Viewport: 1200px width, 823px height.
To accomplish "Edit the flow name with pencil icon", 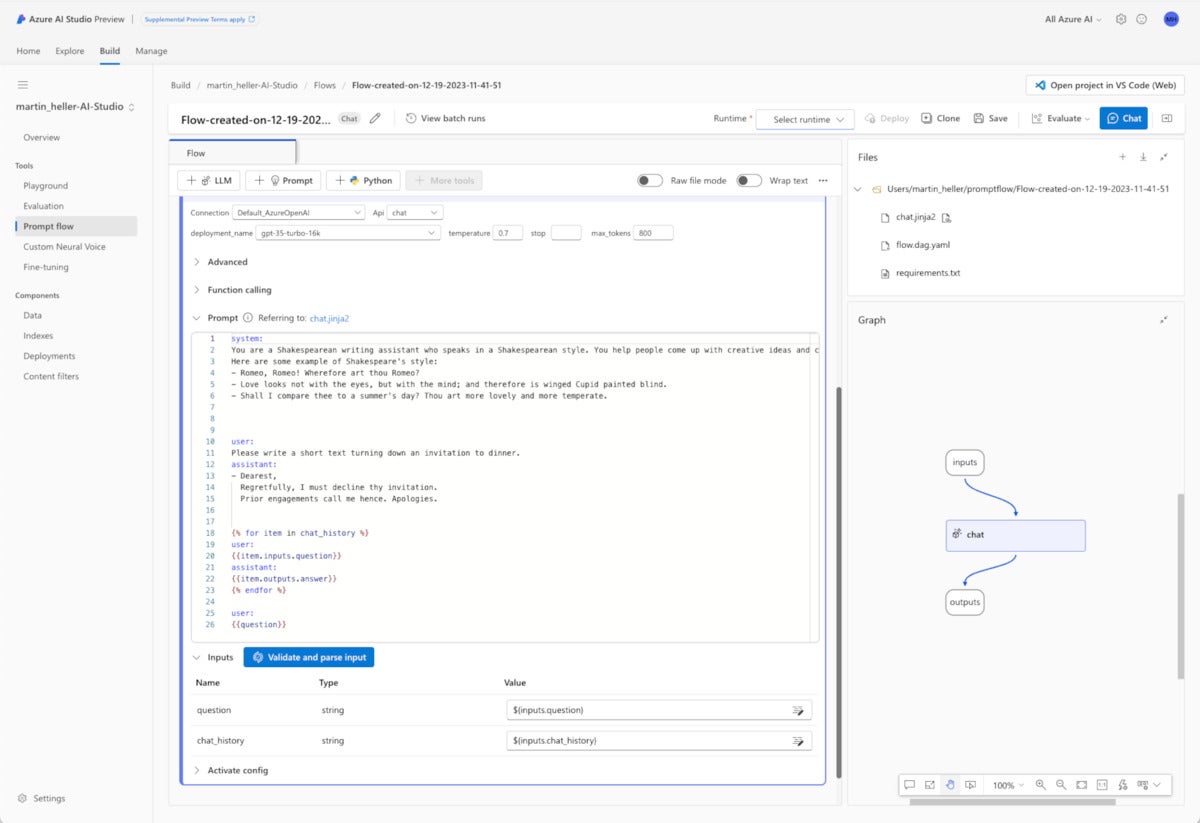I will tap(375, 118).
